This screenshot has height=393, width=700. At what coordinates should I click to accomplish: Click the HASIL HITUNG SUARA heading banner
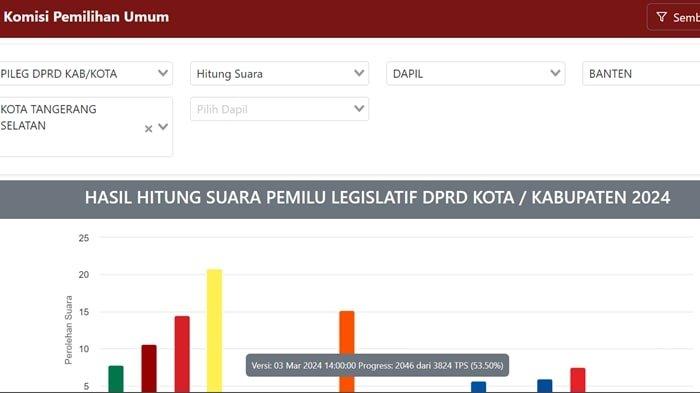click(x=350, y=199)
